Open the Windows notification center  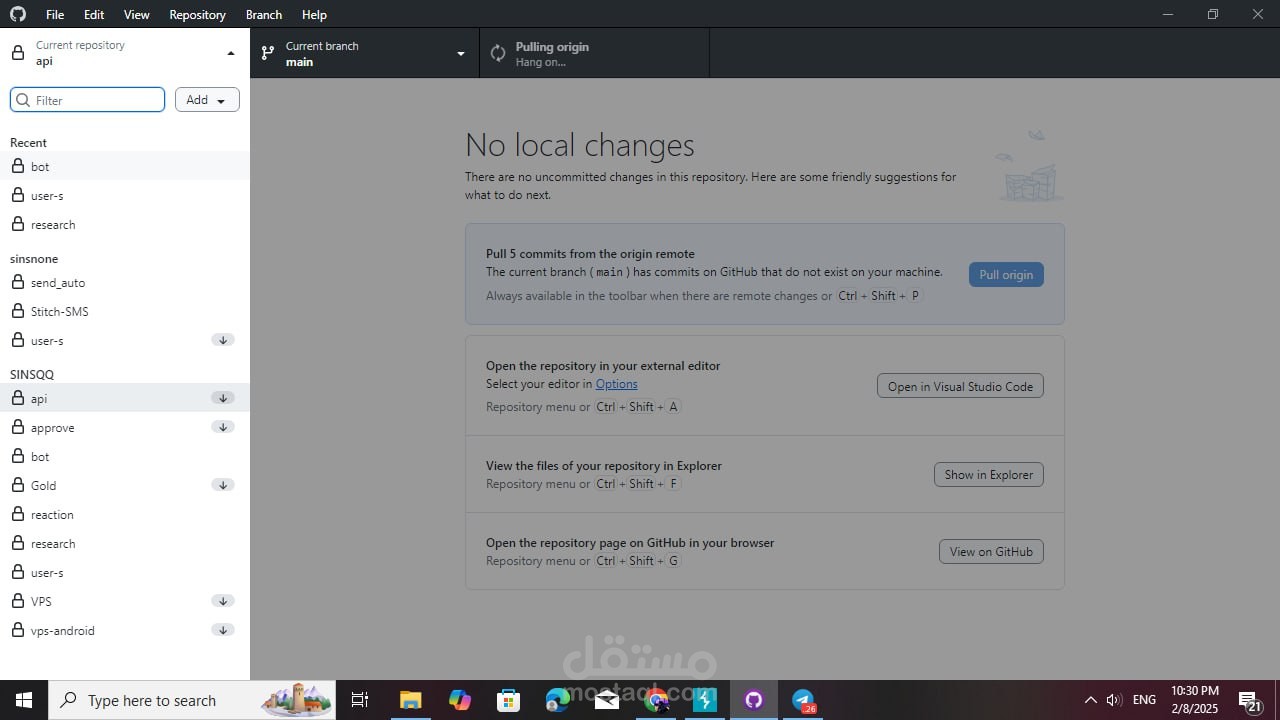(1250, 701)
